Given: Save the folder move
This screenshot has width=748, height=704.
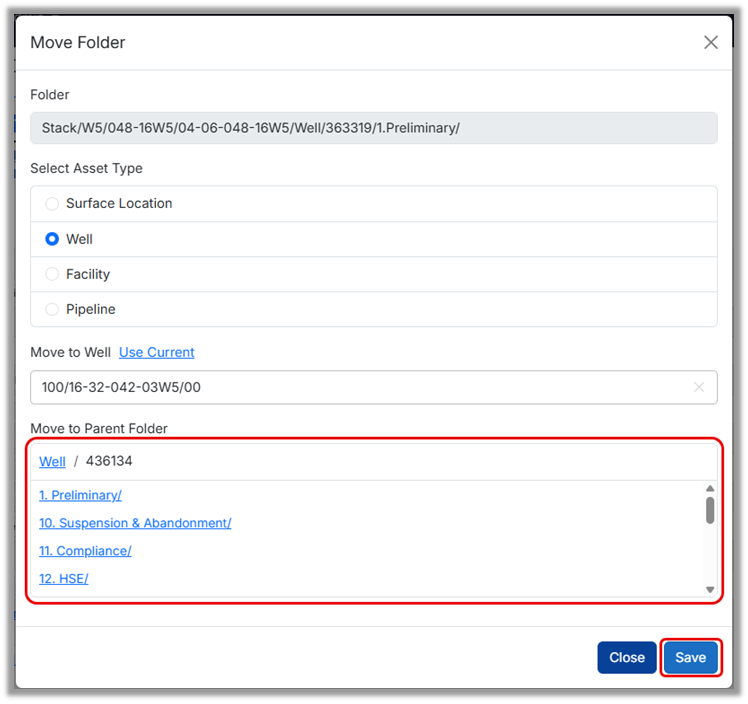Looking at the screenshot, I should point(690,657).
